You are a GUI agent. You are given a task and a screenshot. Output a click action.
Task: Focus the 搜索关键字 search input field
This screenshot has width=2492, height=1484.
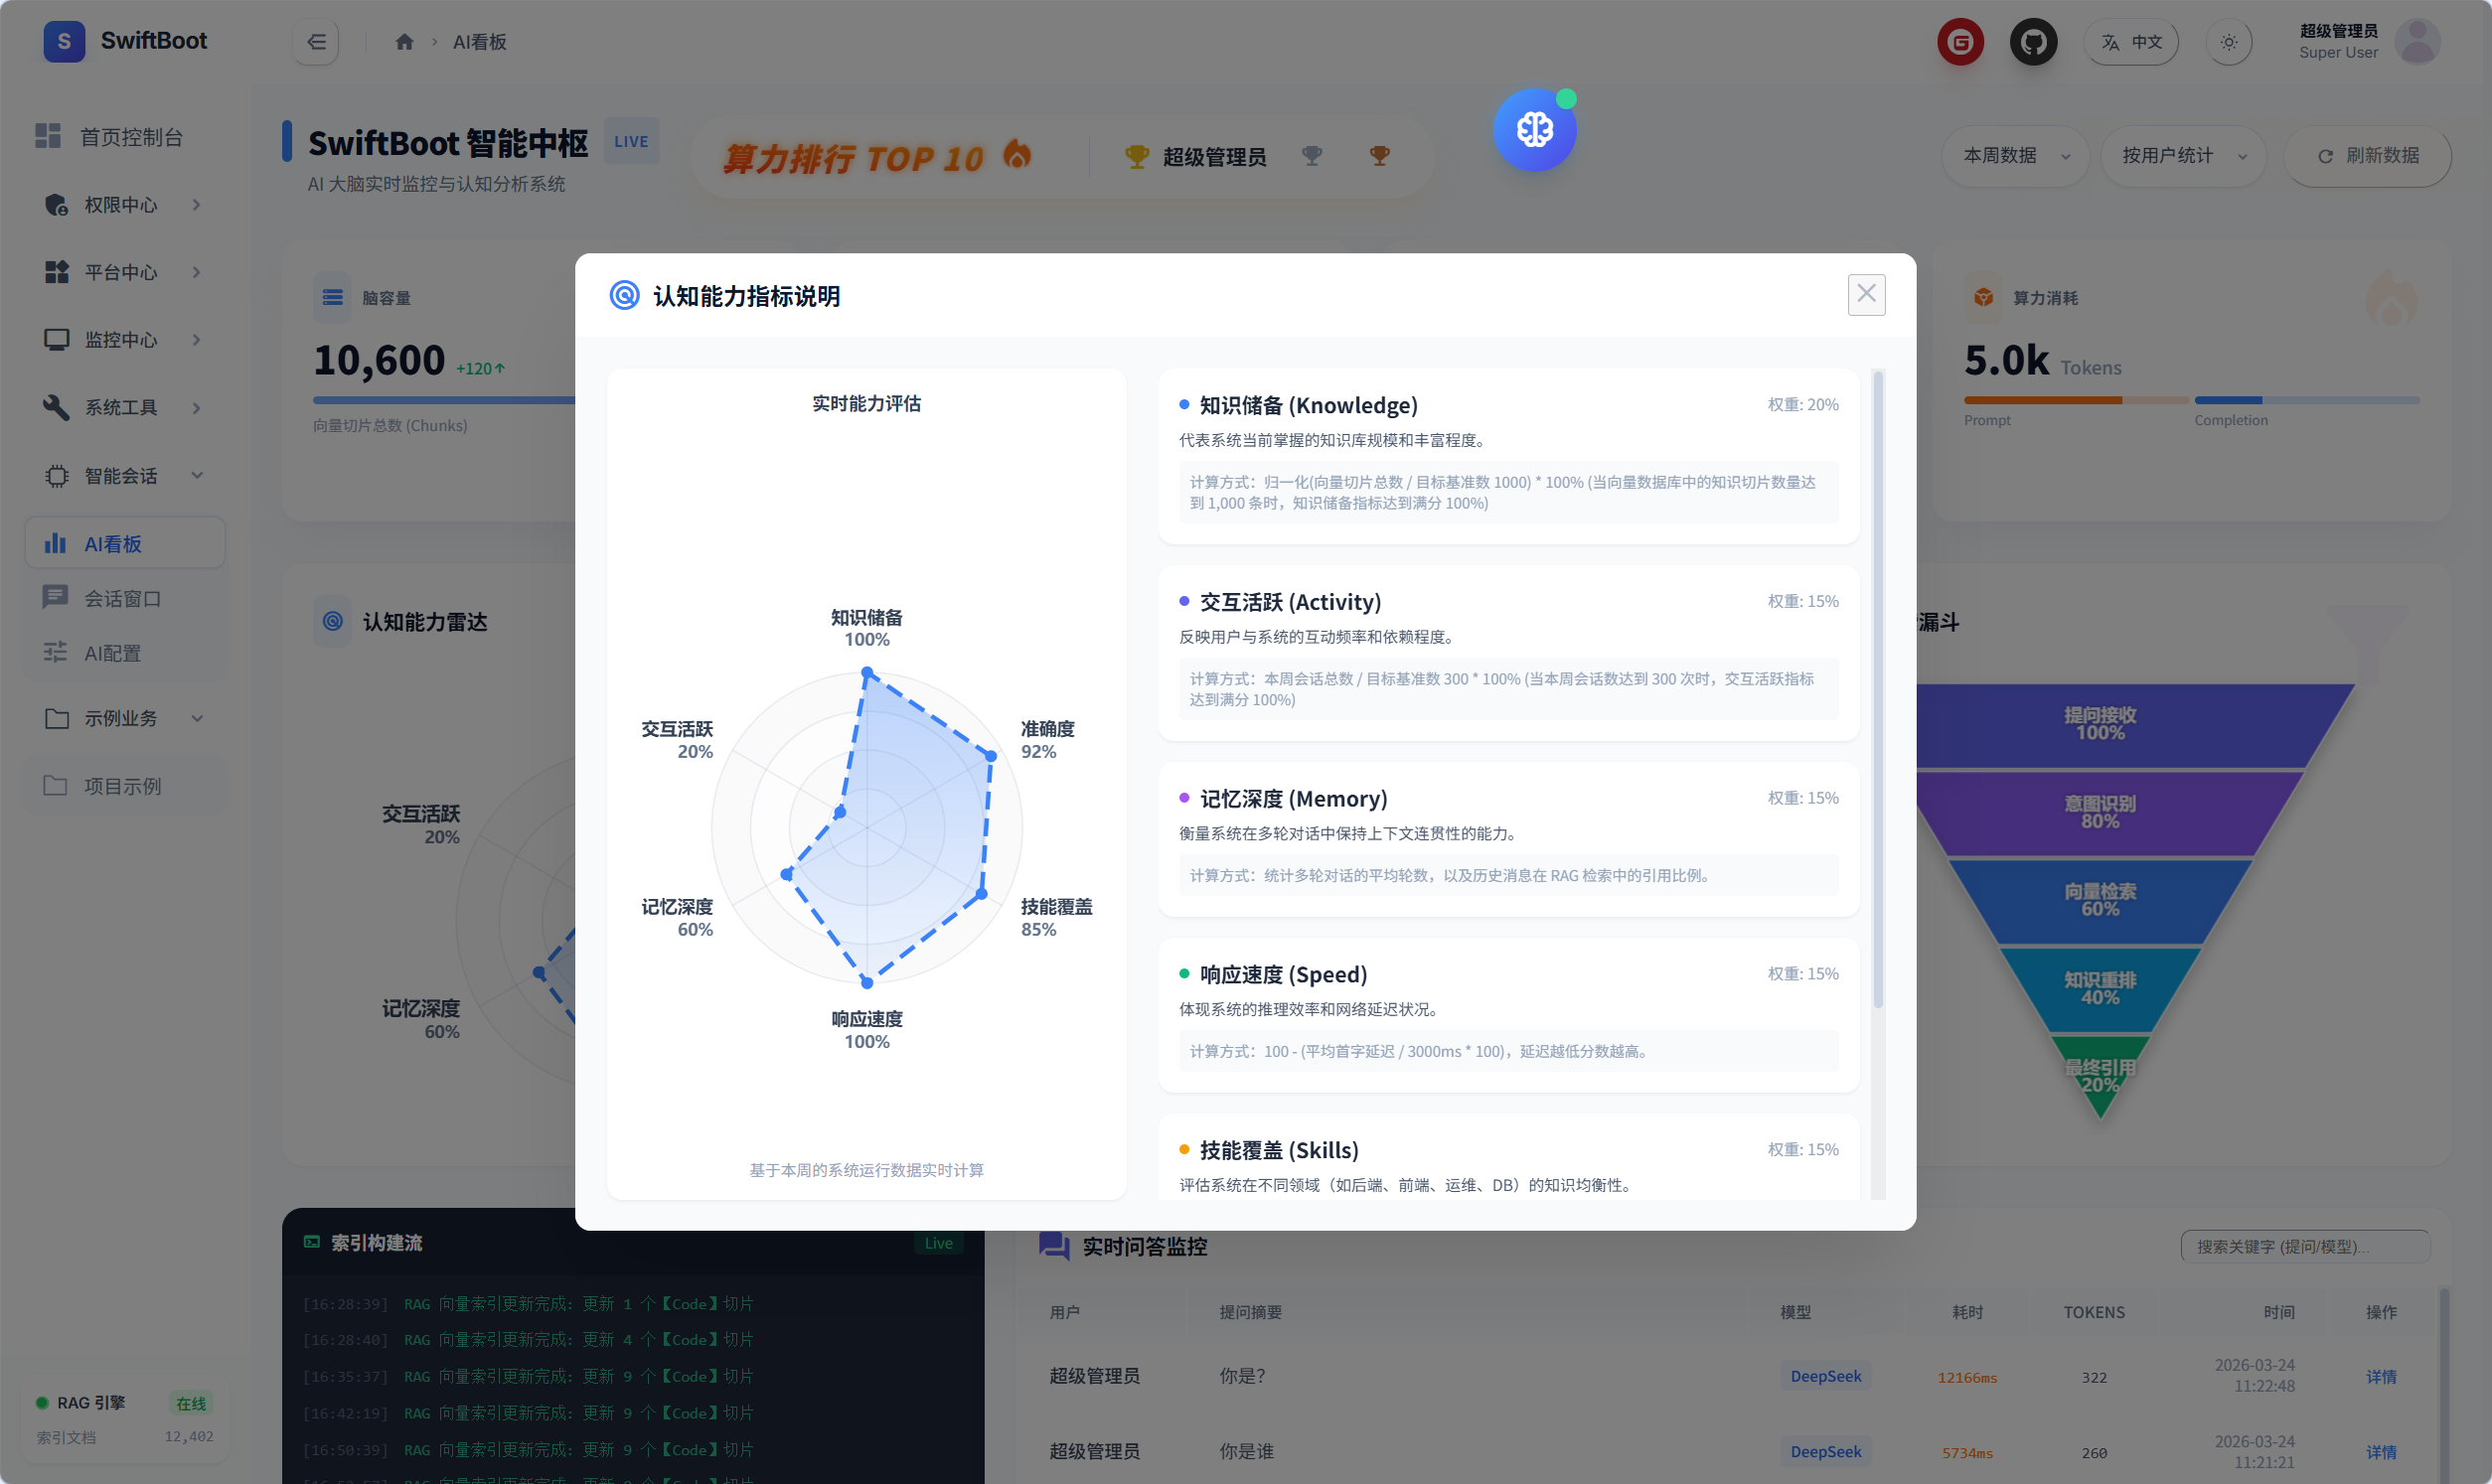coord(2304,1246)
